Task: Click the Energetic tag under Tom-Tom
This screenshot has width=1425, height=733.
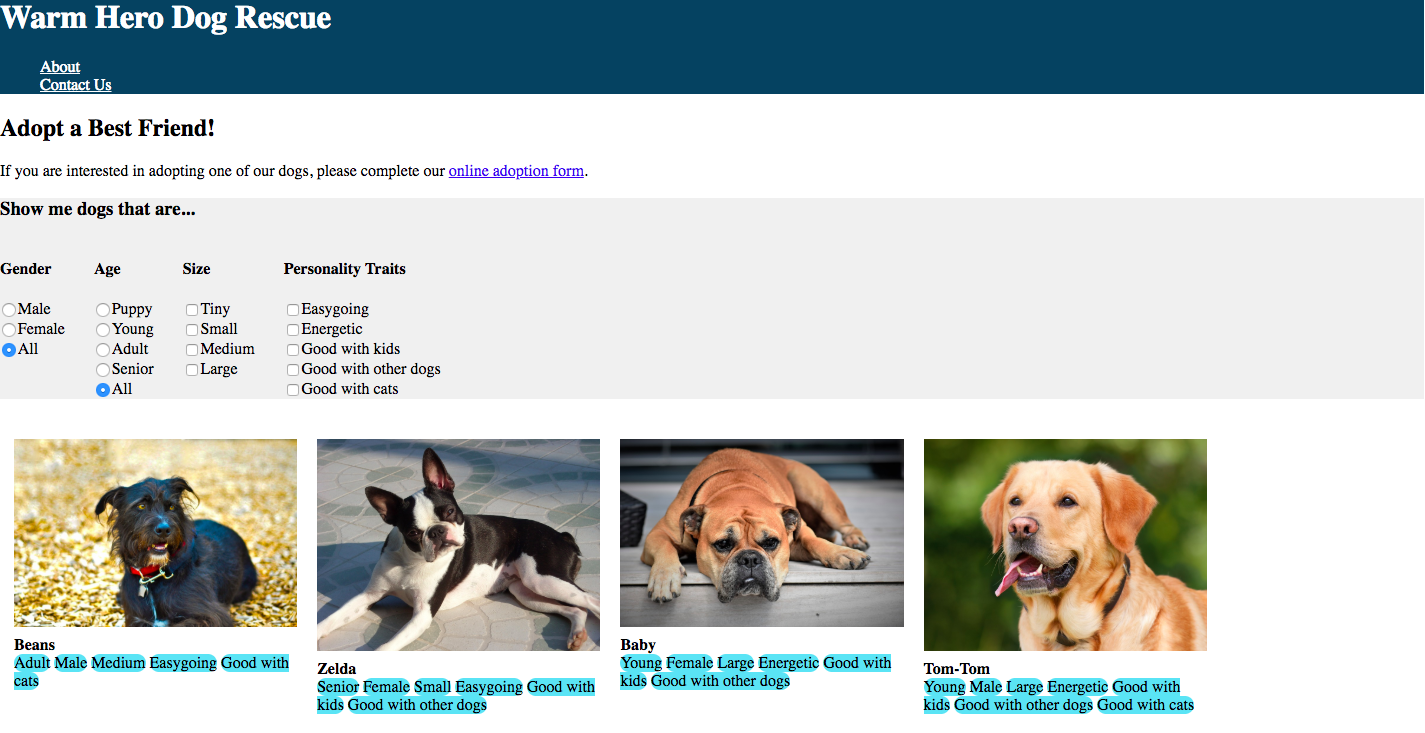Action: pos(1078,687)
